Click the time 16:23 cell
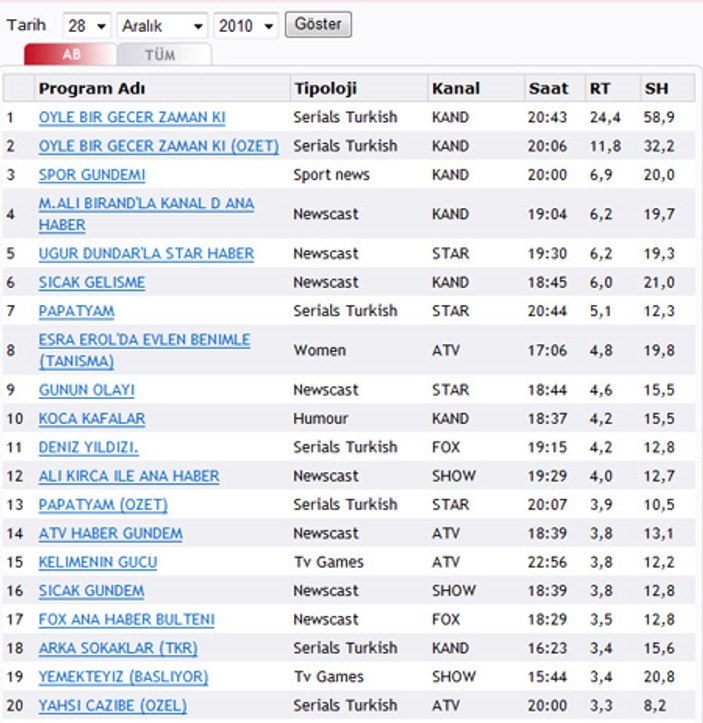This screenshot has width=703, height=723. pos(547,648)
